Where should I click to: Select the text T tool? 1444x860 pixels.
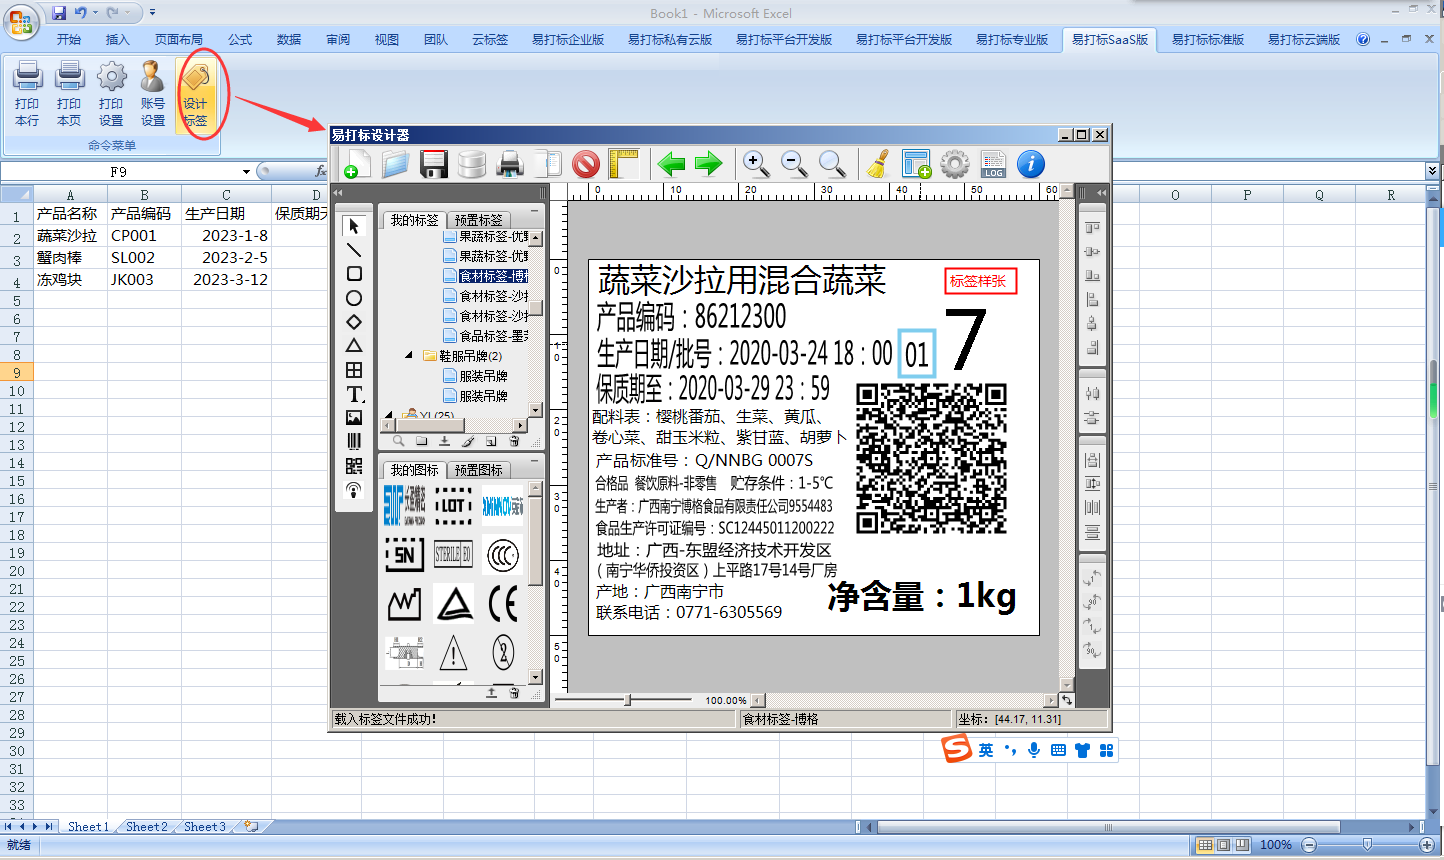[354, 394]
